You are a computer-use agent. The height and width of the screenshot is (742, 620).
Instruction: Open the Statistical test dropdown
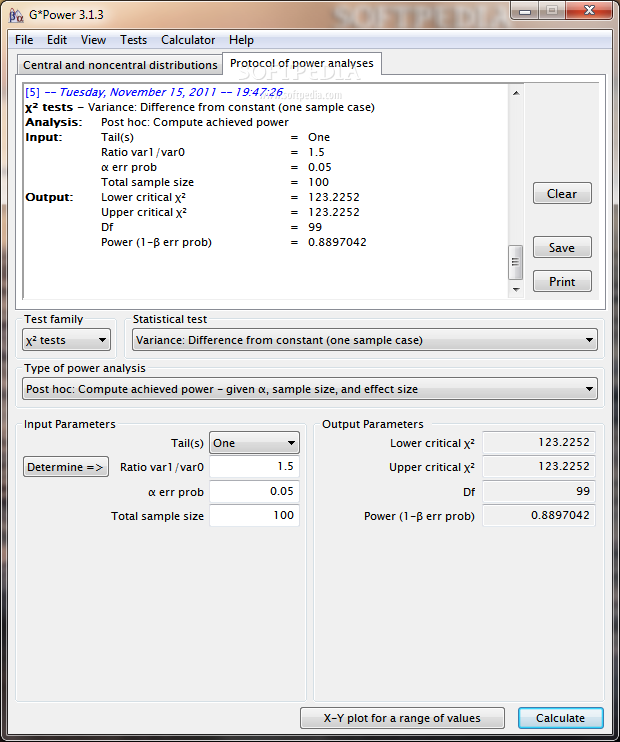364,340
